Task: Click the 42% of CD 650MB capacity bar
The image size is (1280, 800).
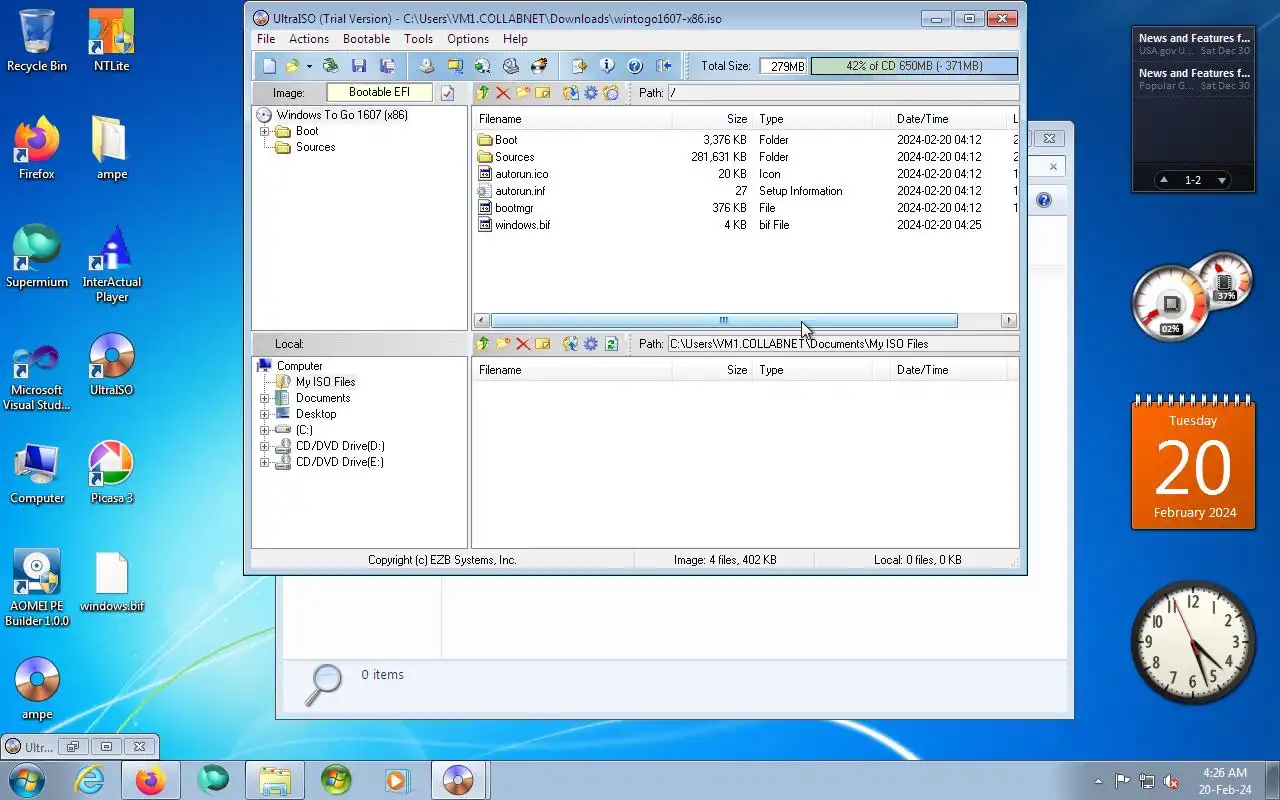Action: 914,66
